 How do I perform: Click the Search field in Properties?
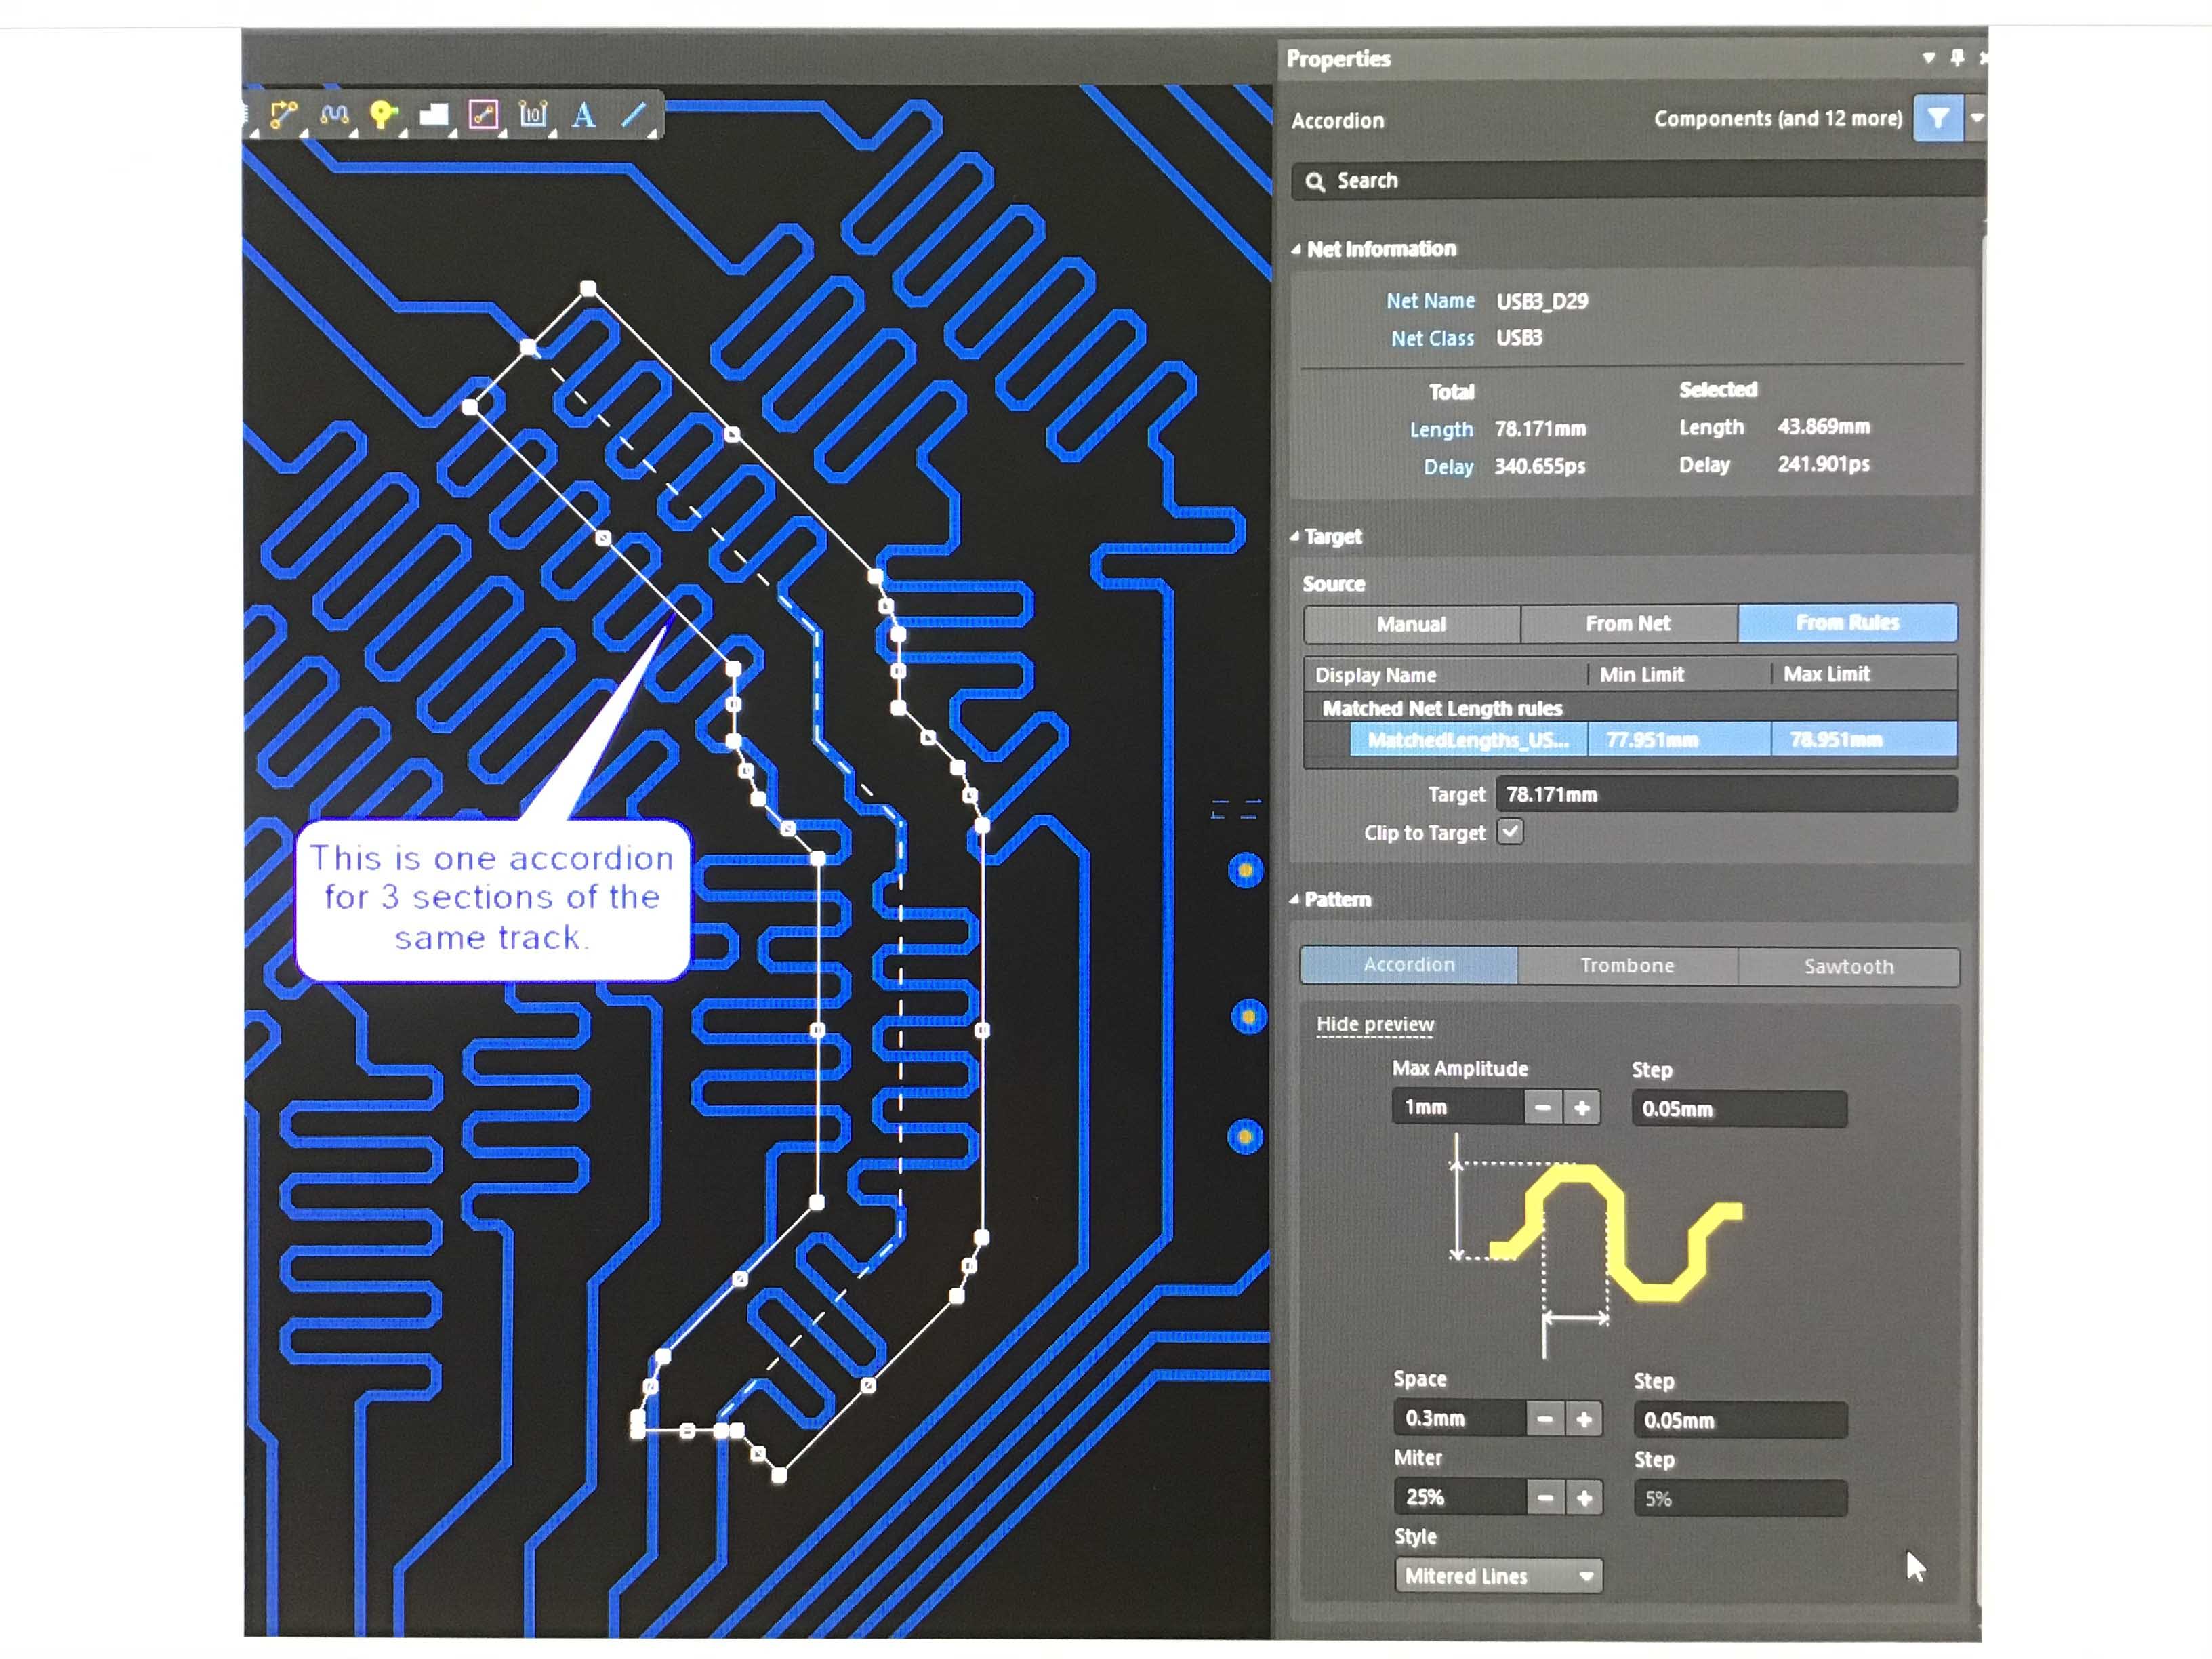(1640, 181)
